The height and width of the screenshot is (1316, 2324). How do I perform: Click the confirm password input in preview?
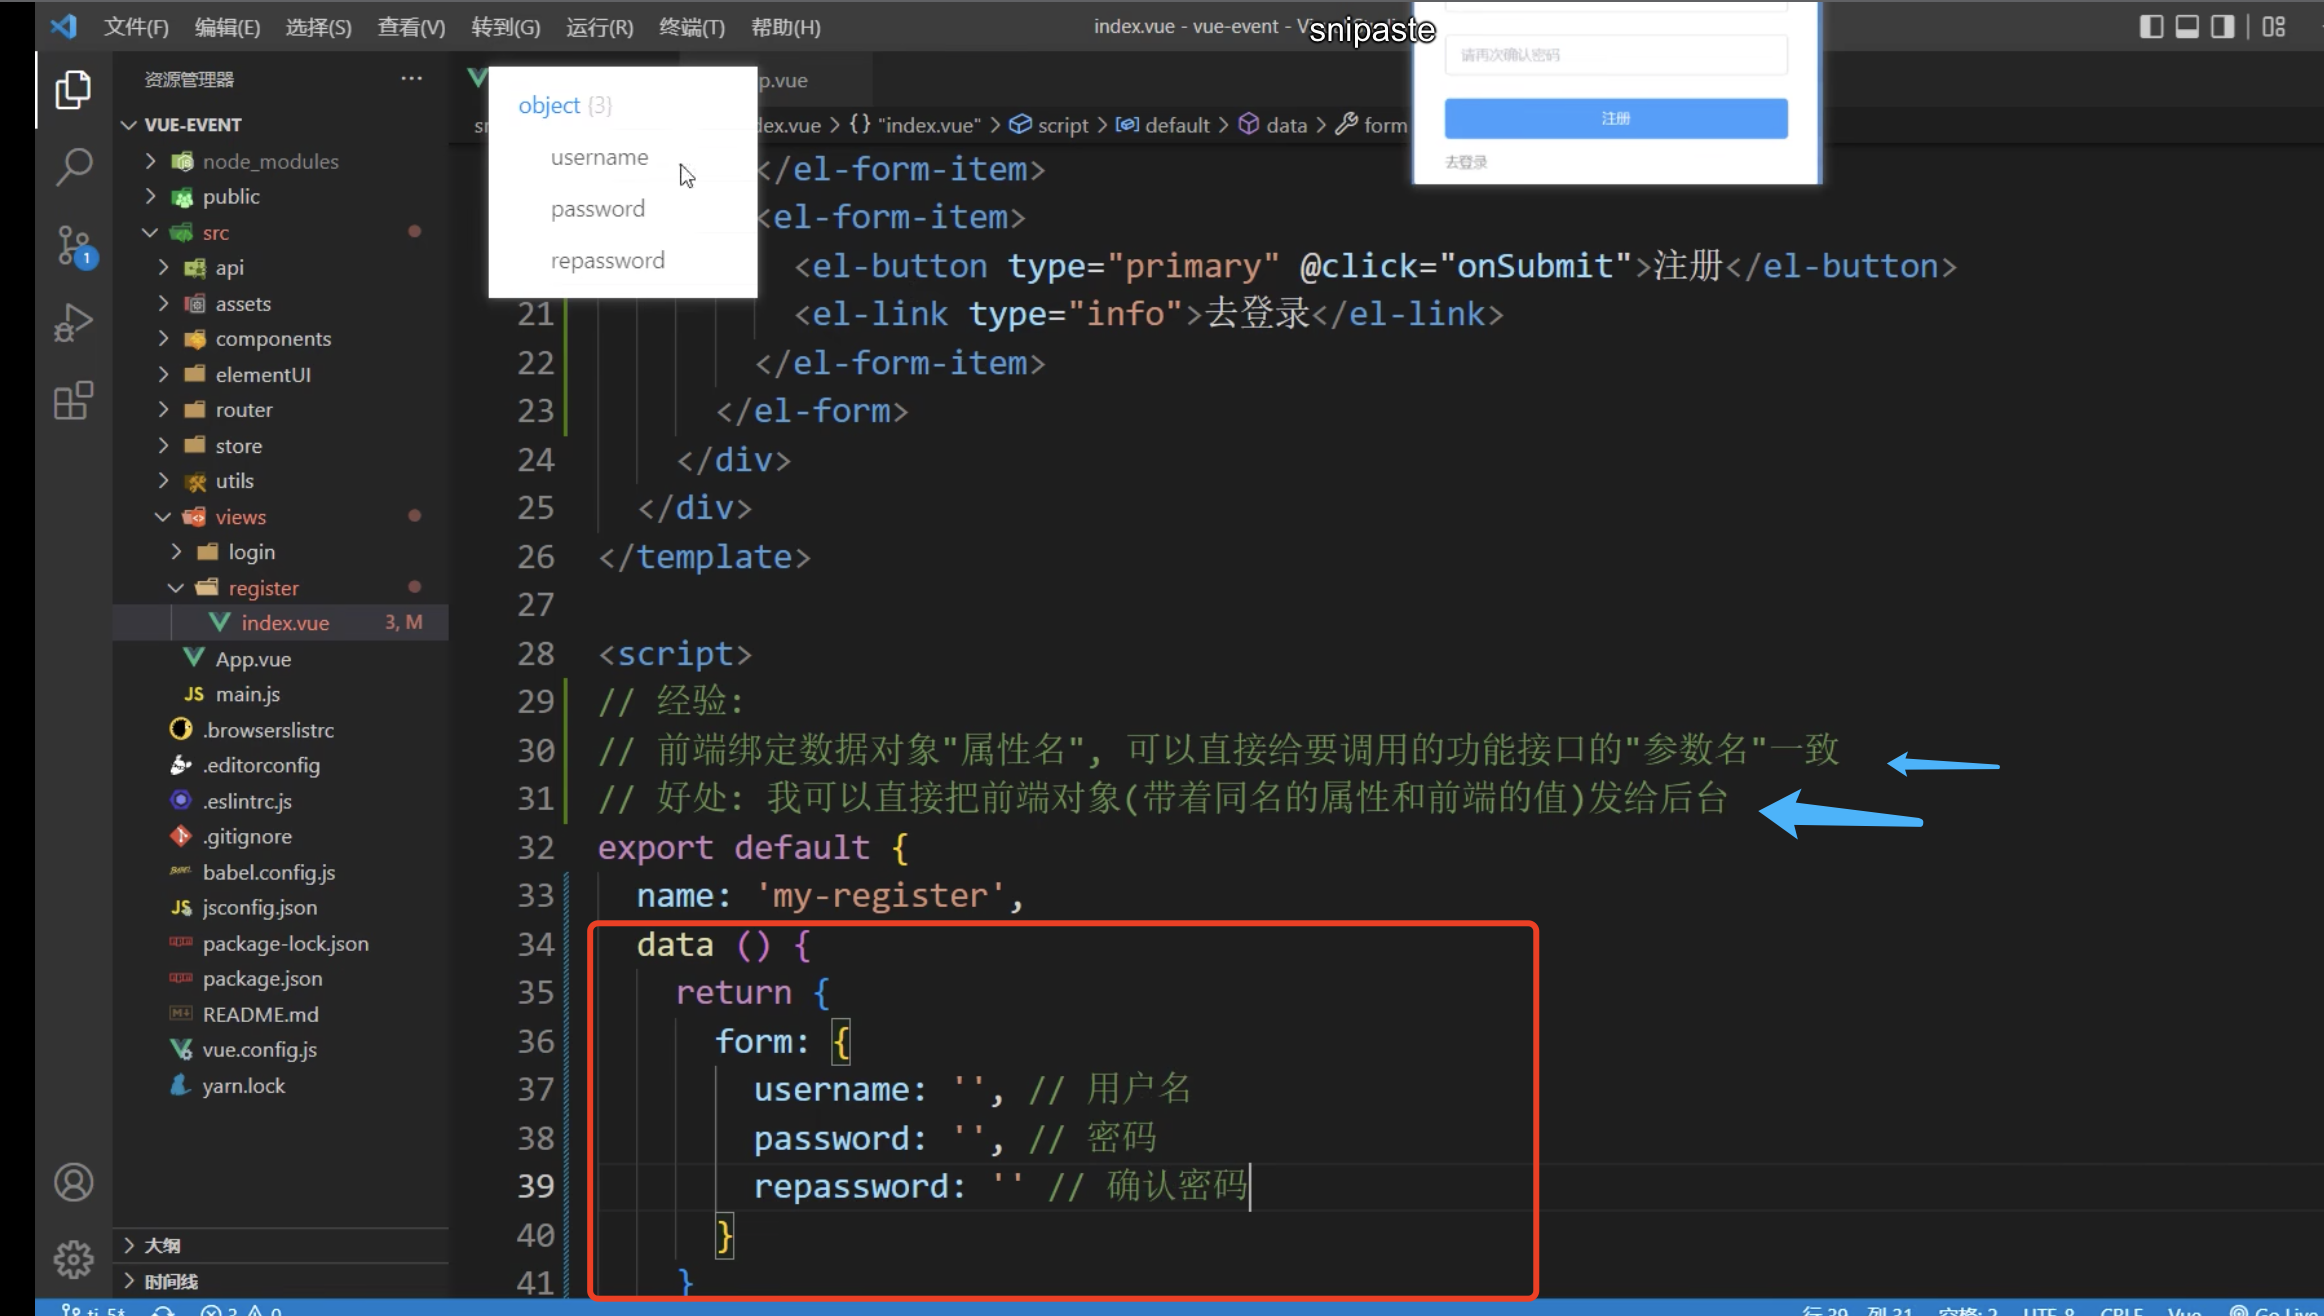[1616, 55]
